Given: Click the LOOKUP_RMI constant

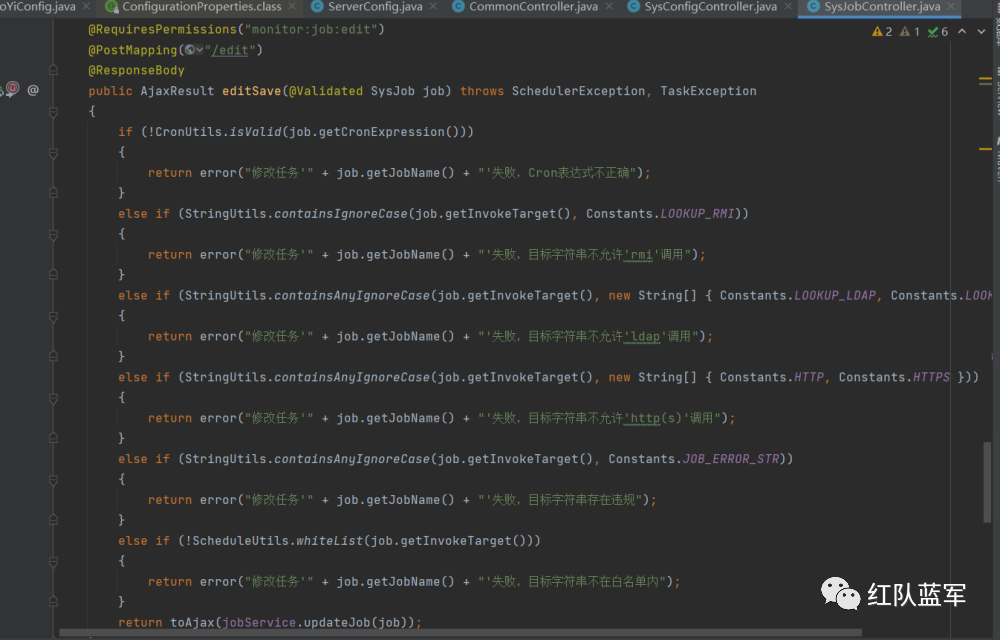Looking at the screenshot, I should (x=697, y=214).
